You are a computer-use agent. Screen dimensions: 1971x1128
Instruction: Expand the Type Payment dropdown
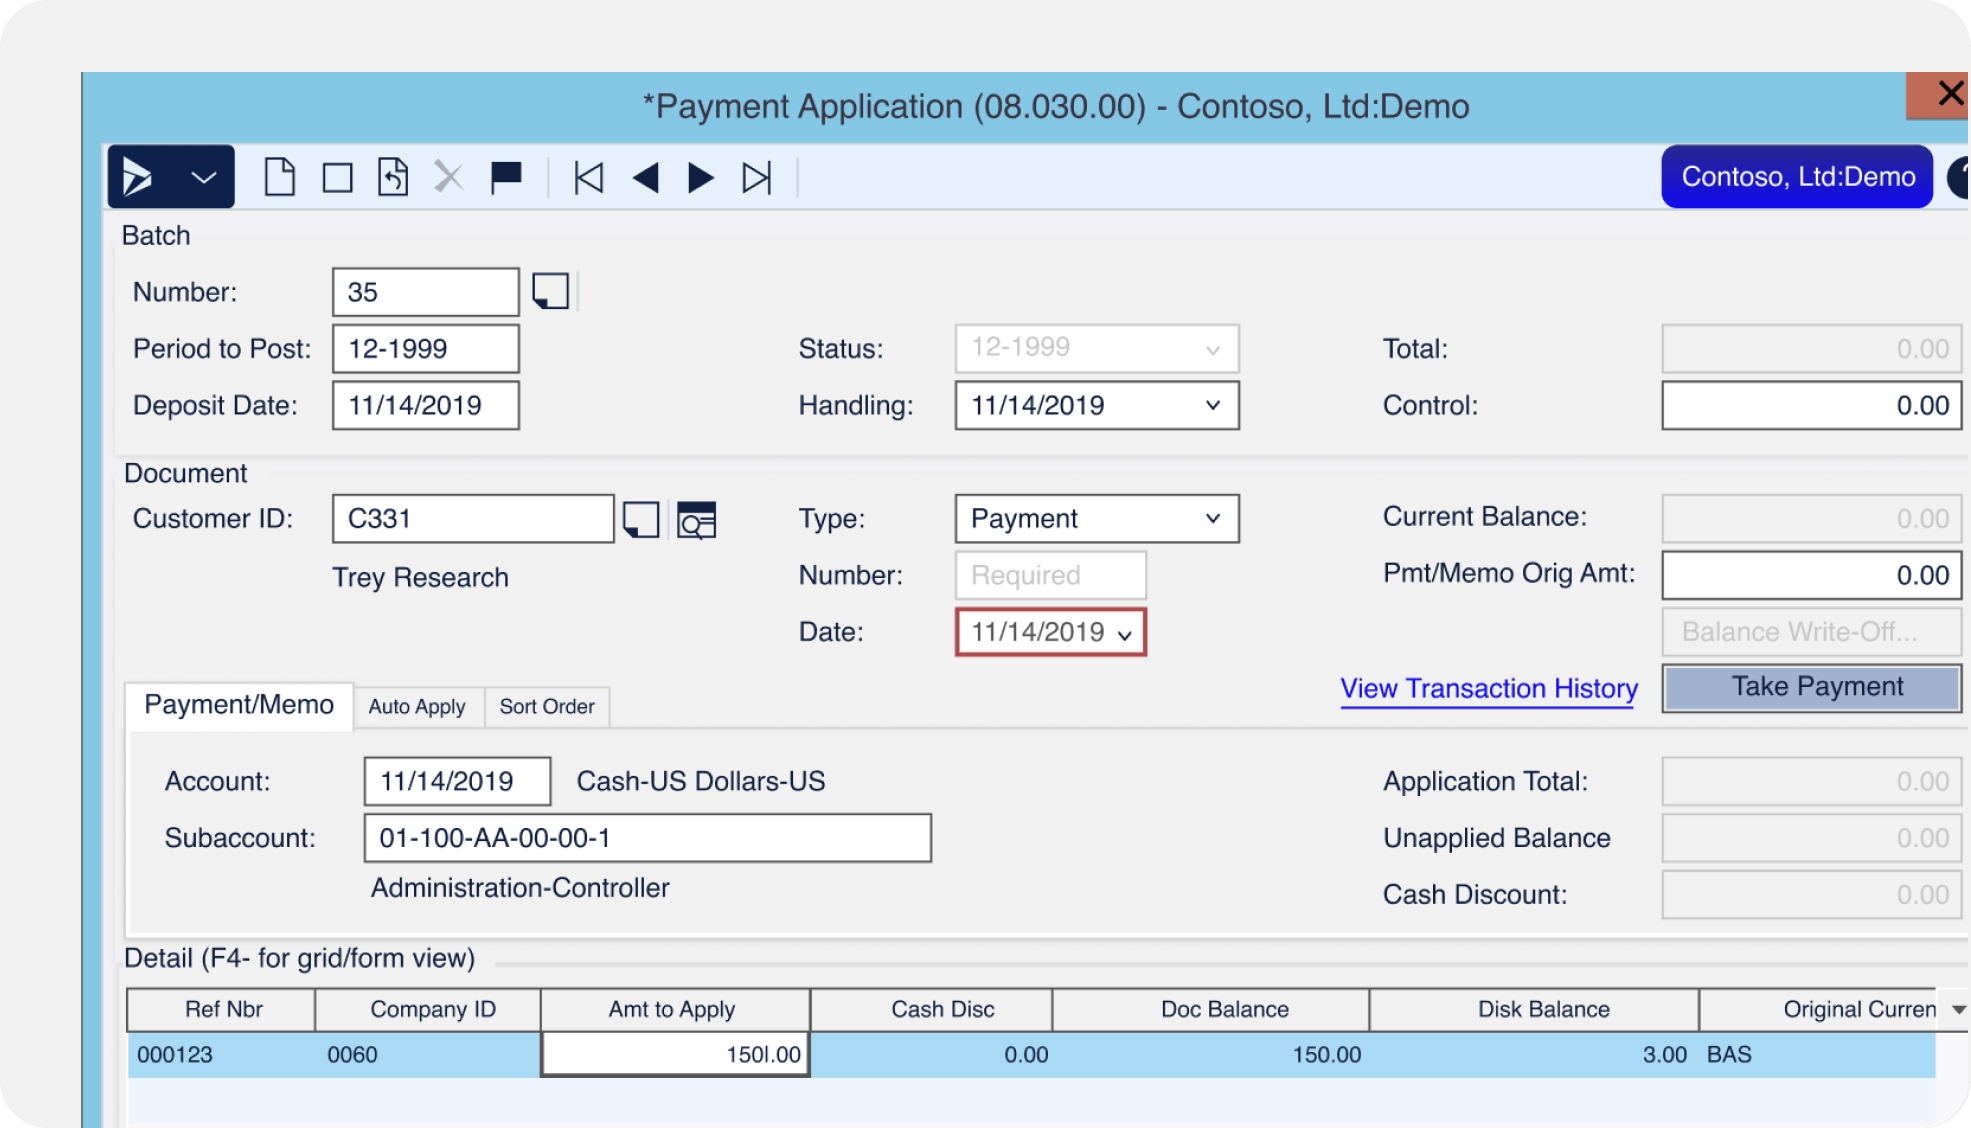[x=1212, y=518]
